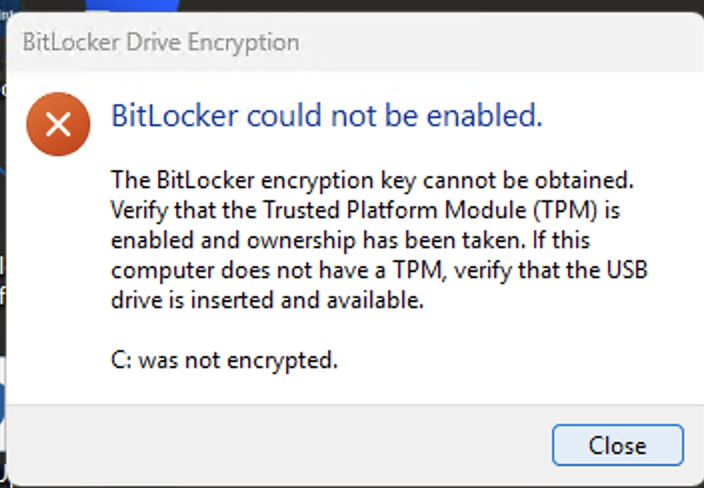704x488 pixels.
Task: Click the blue shape behind the dialog top
Action: click(132, 5)
